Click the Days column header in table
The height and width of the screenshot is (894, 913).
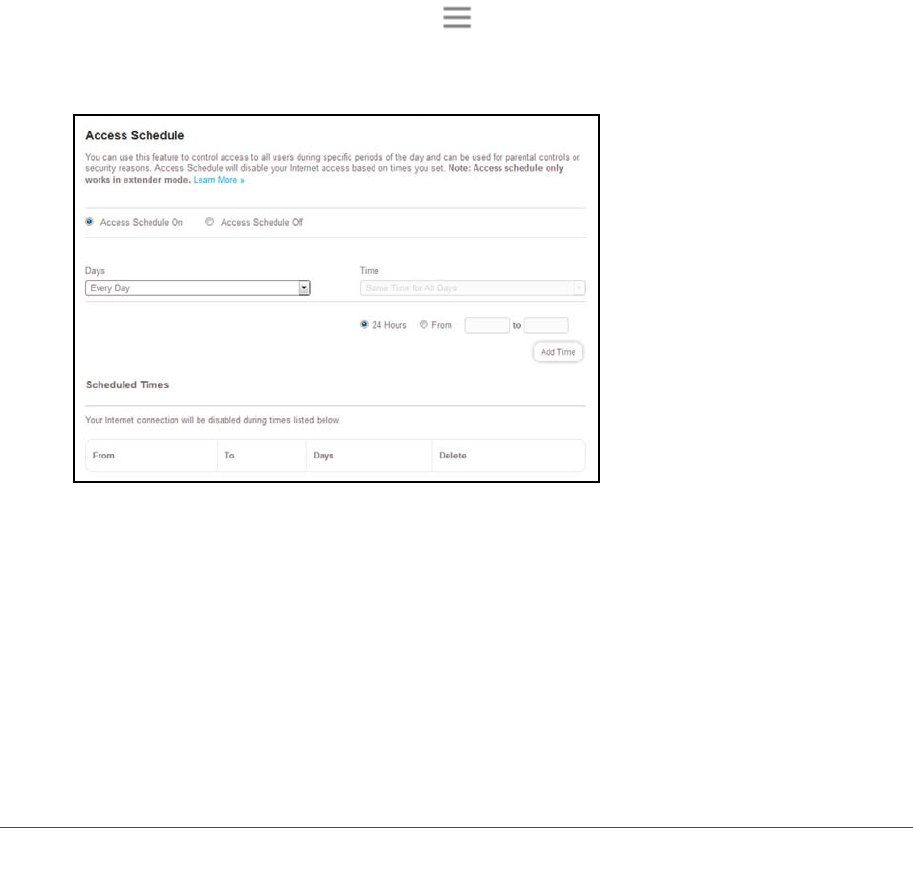(x=323, y=455)
